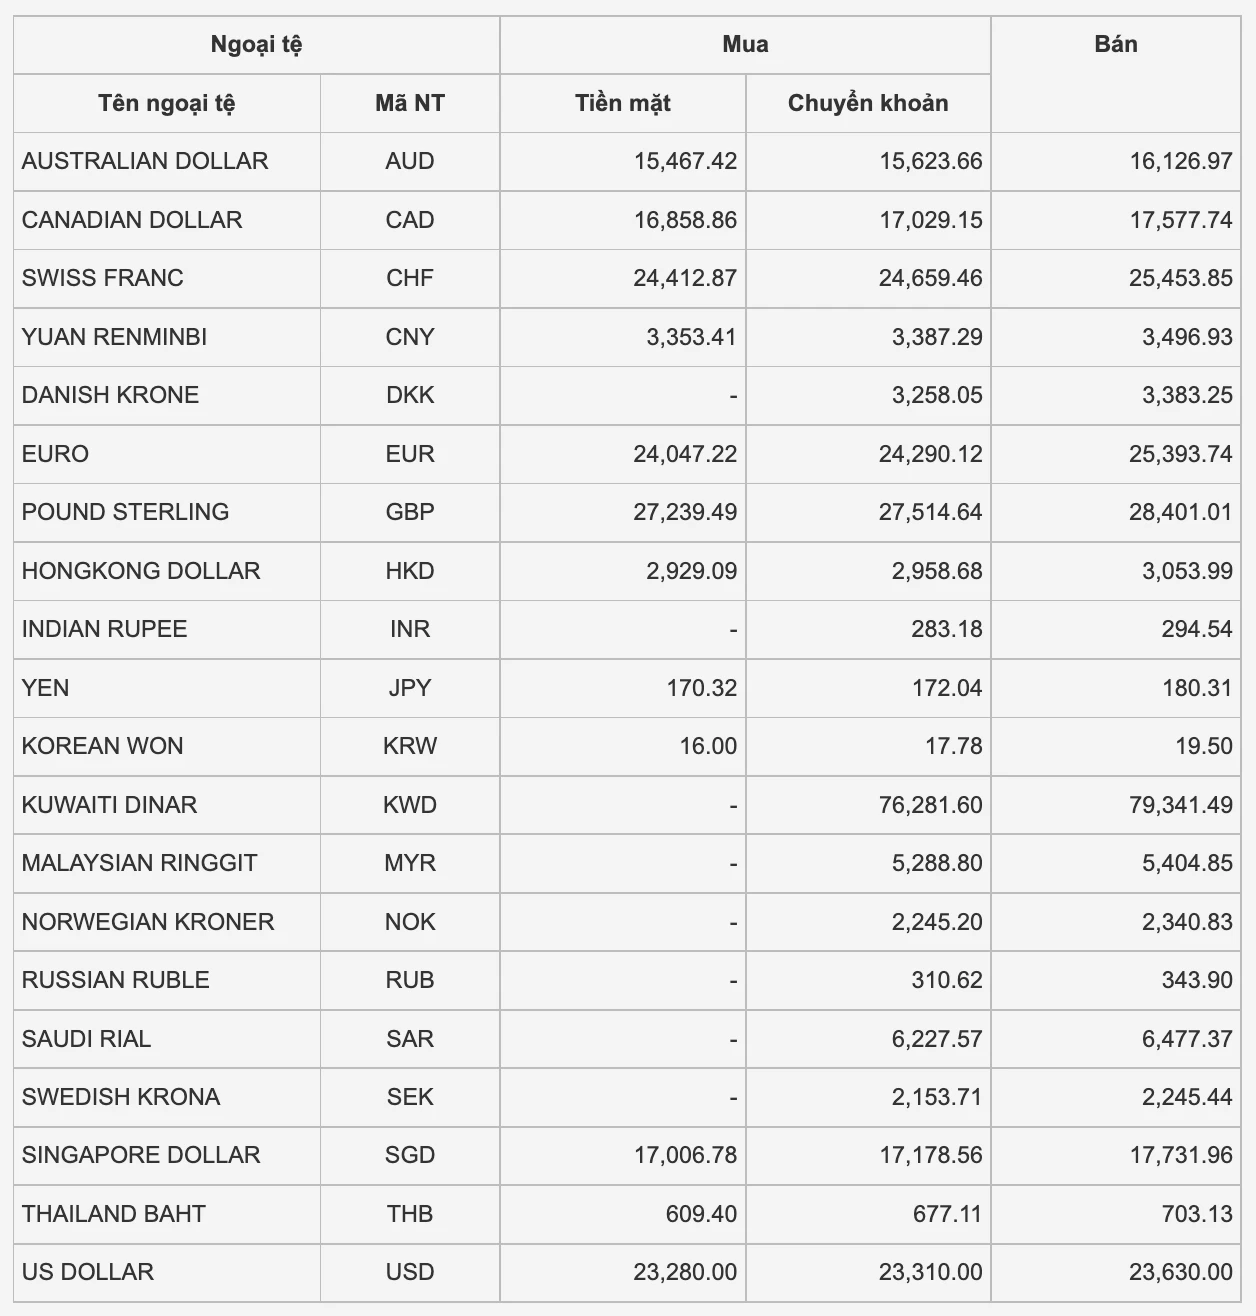Click the SWISS FRANC selling rate 25,453.85
This screenshot has width=1256, height=1316.
(x=1180, y=278)
